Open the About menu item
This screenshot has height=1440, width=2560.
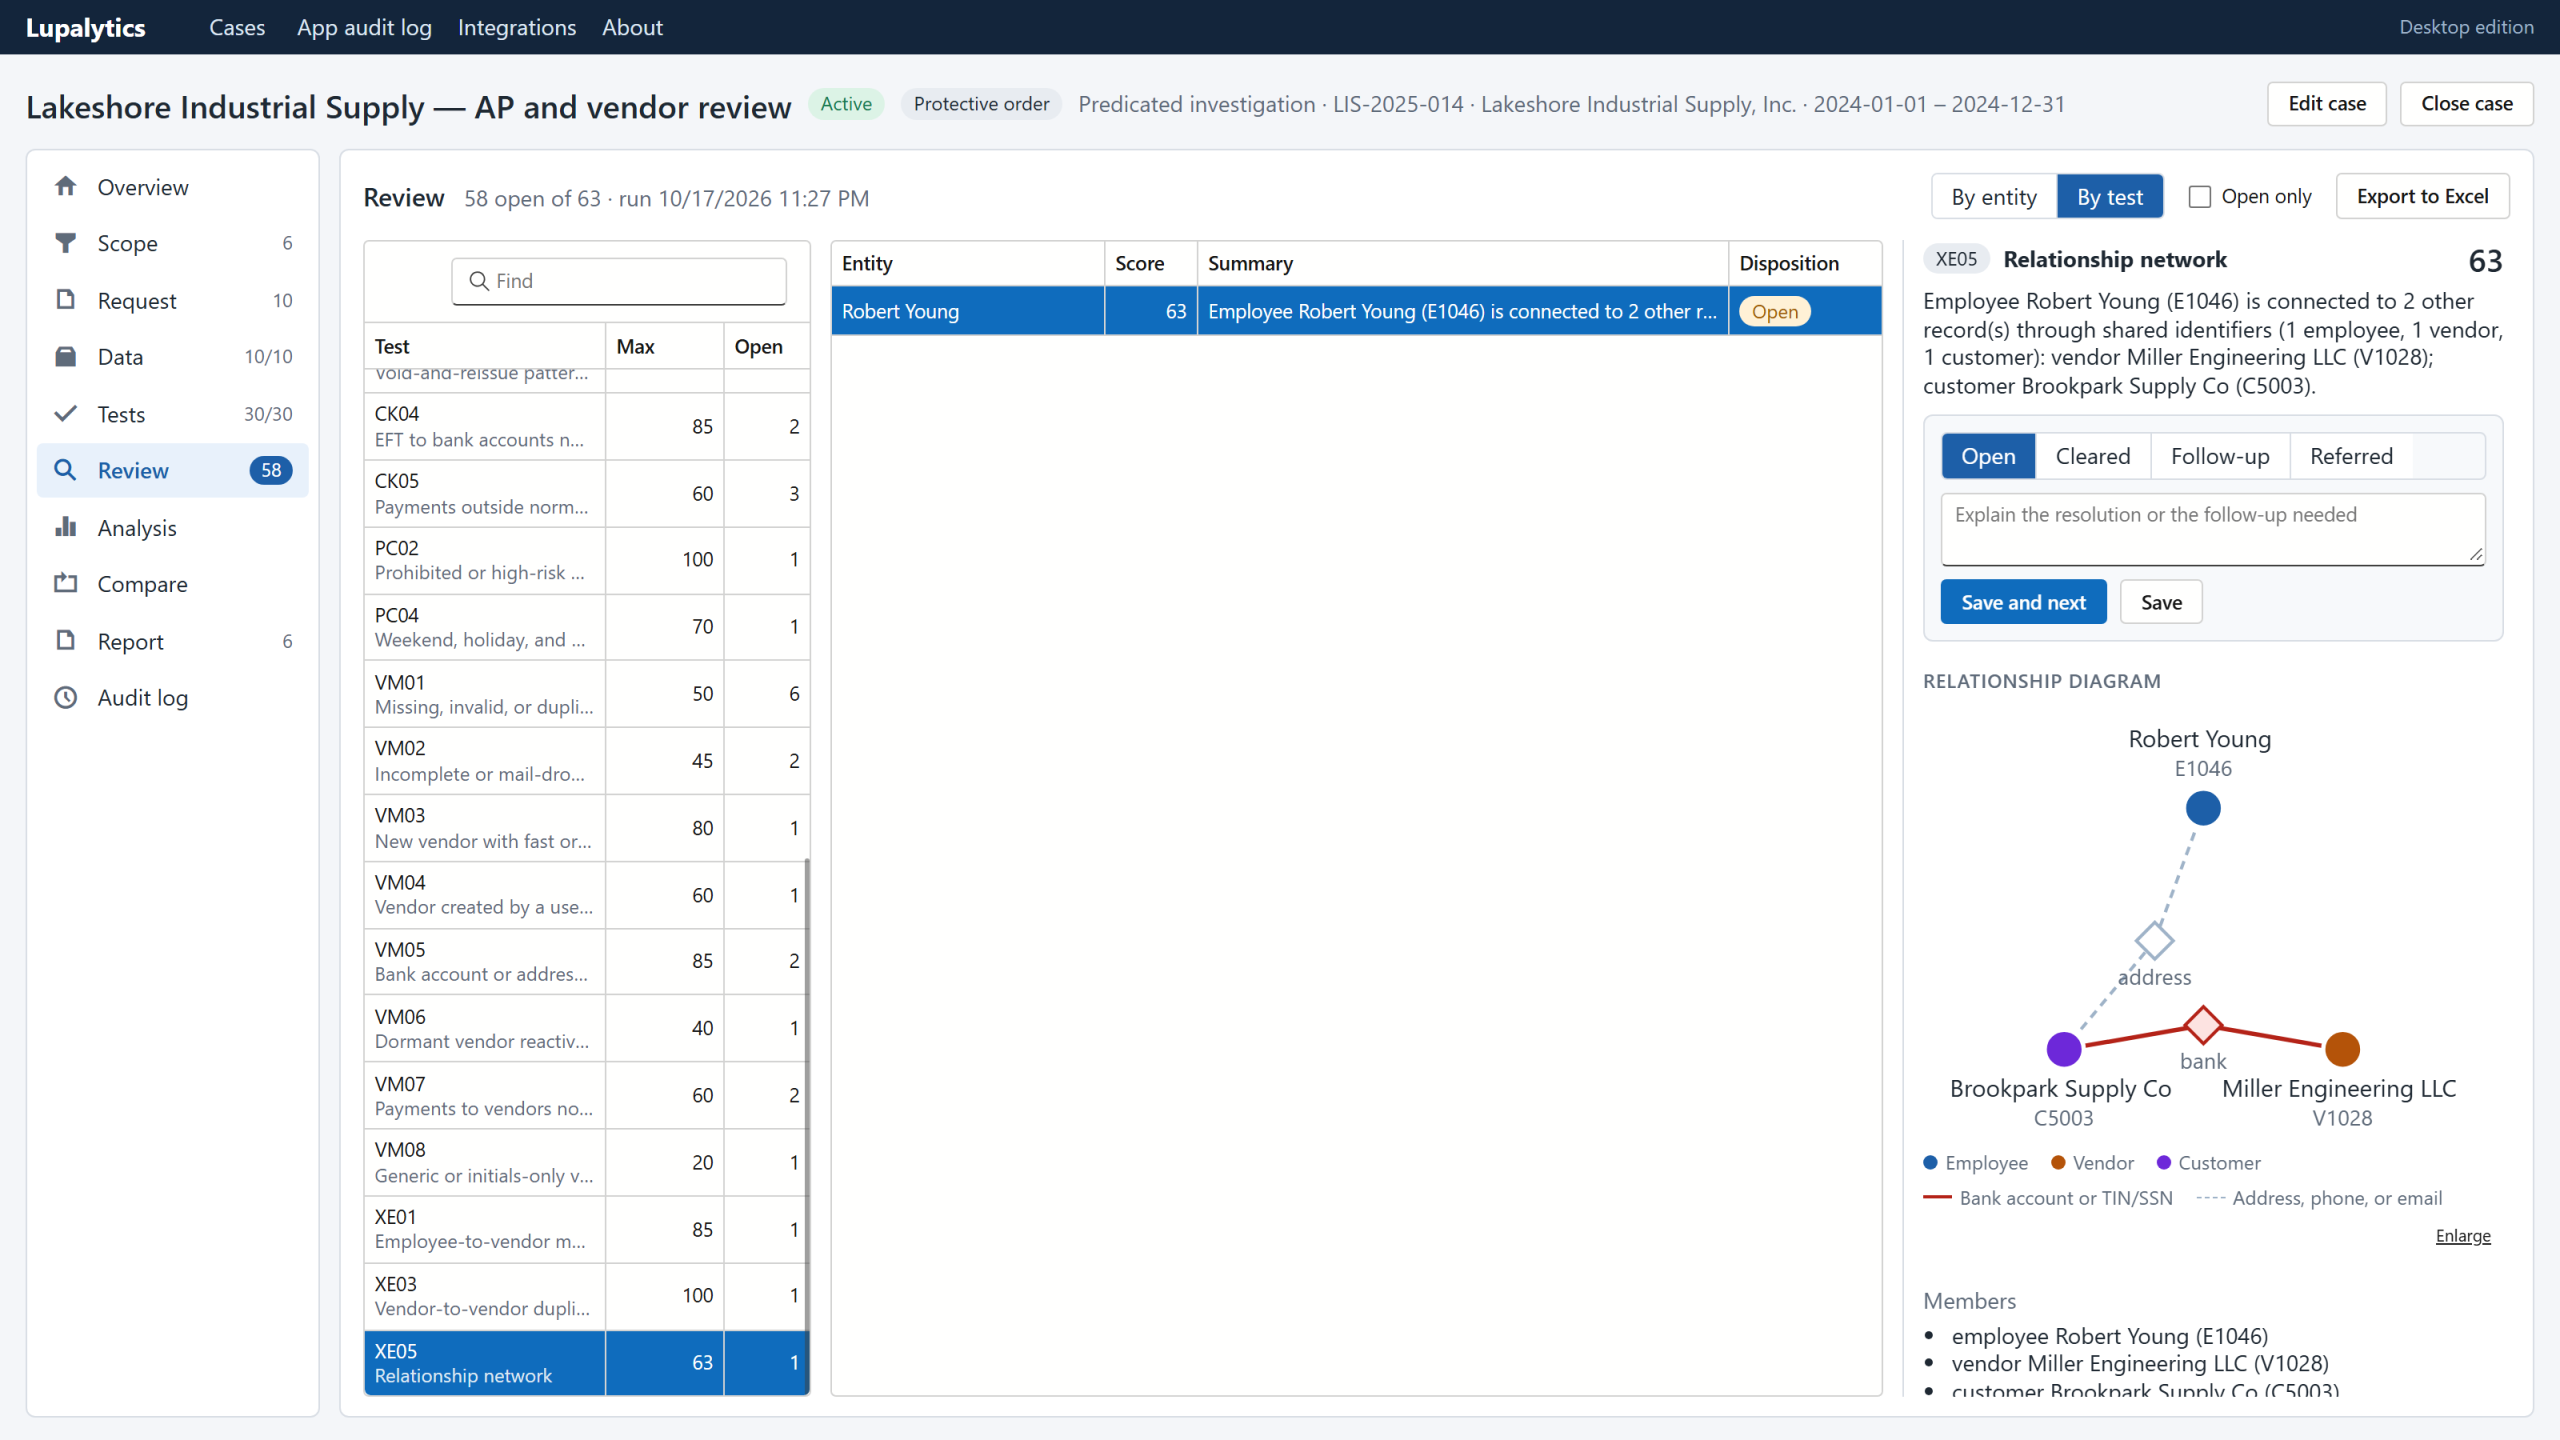[632, 27]
